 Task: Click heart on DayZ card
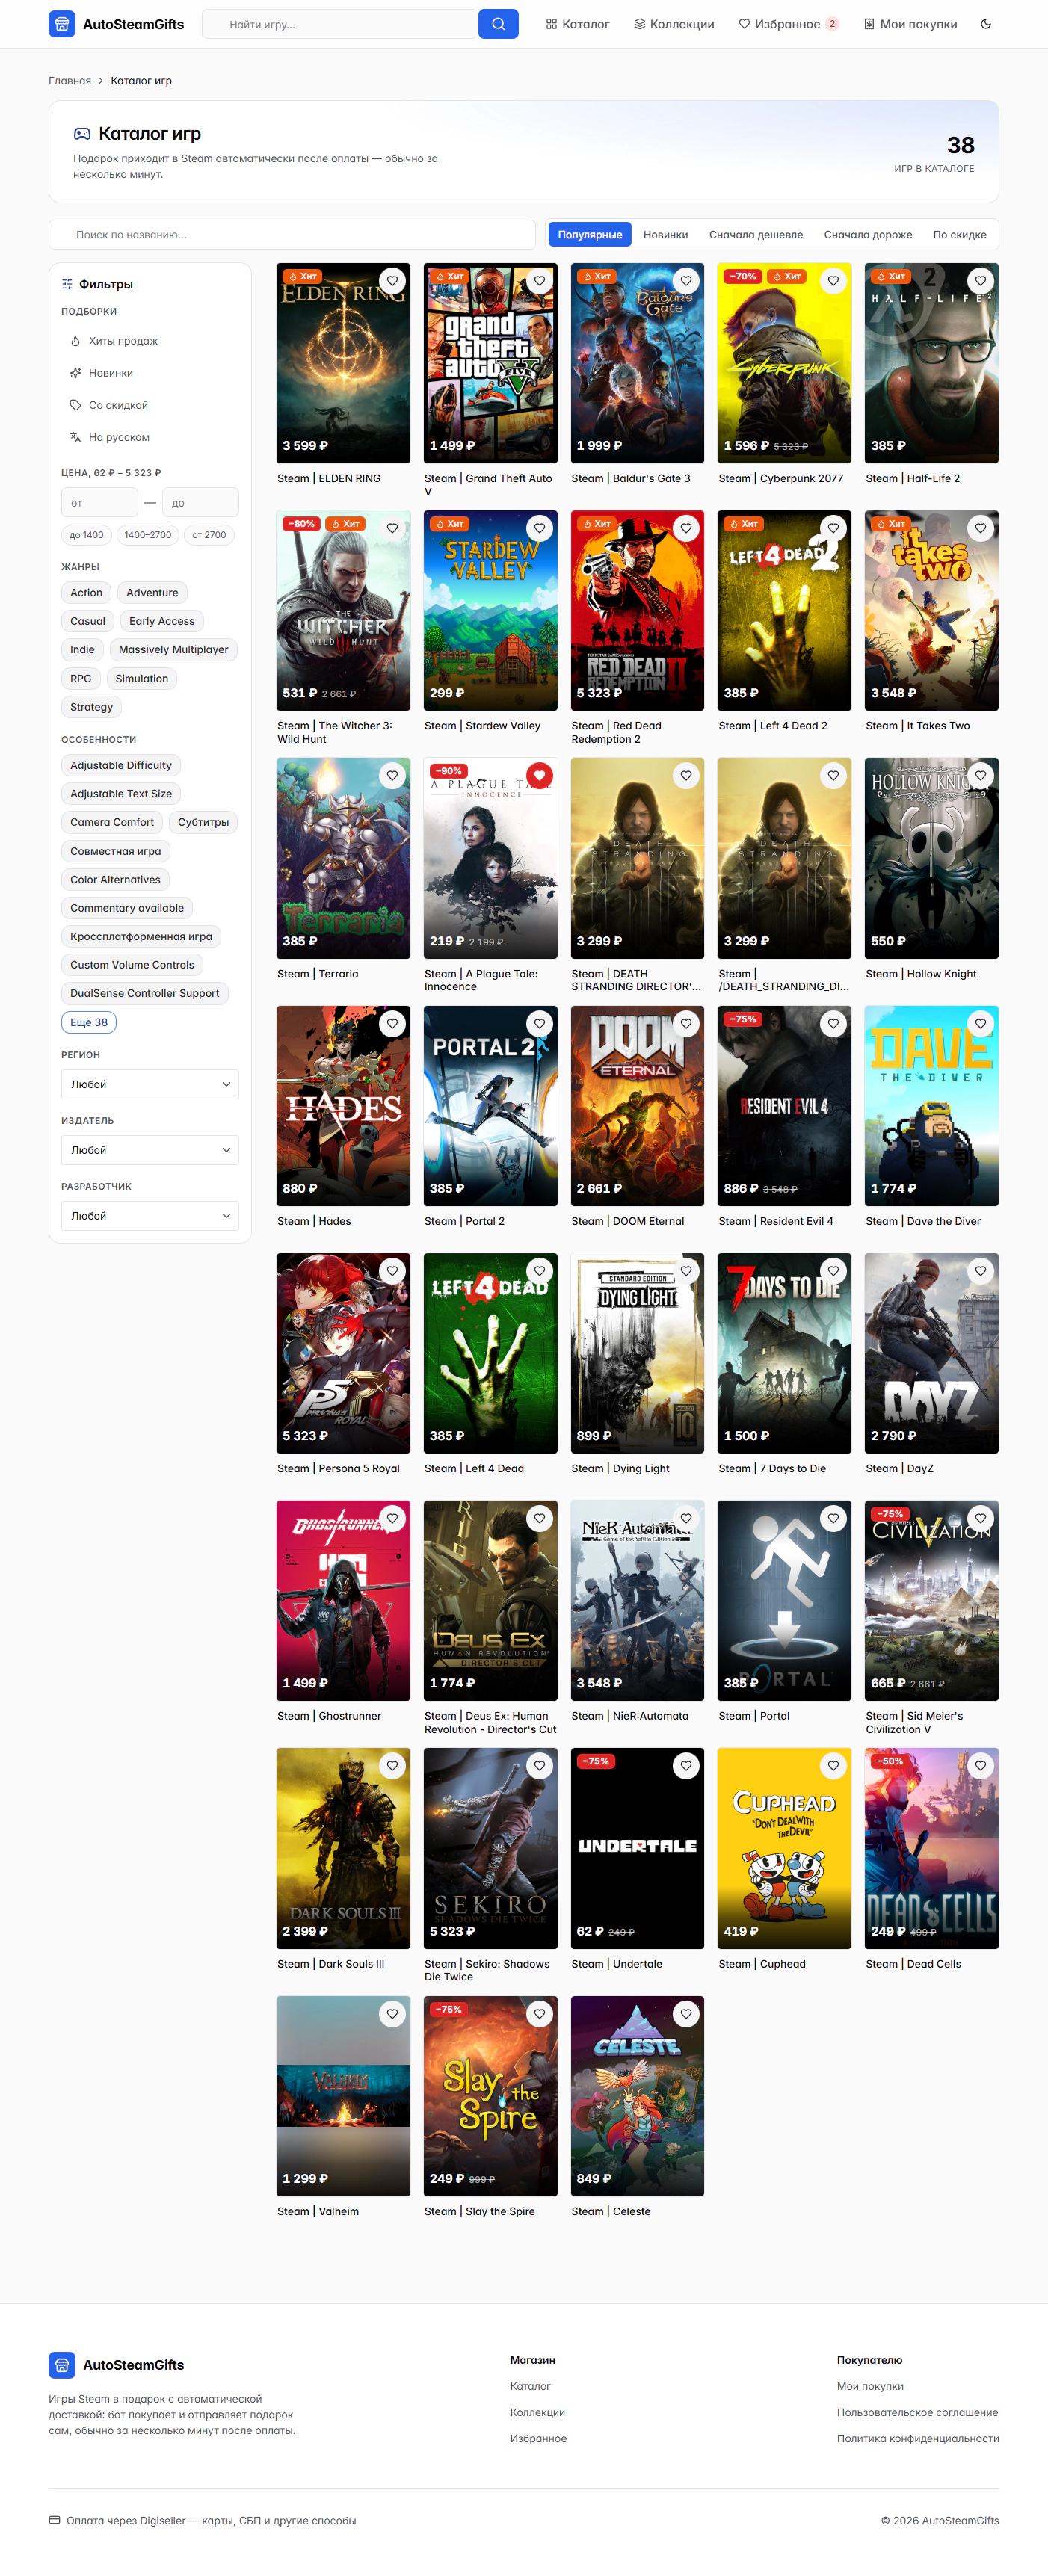click(x=980, y=1271)
